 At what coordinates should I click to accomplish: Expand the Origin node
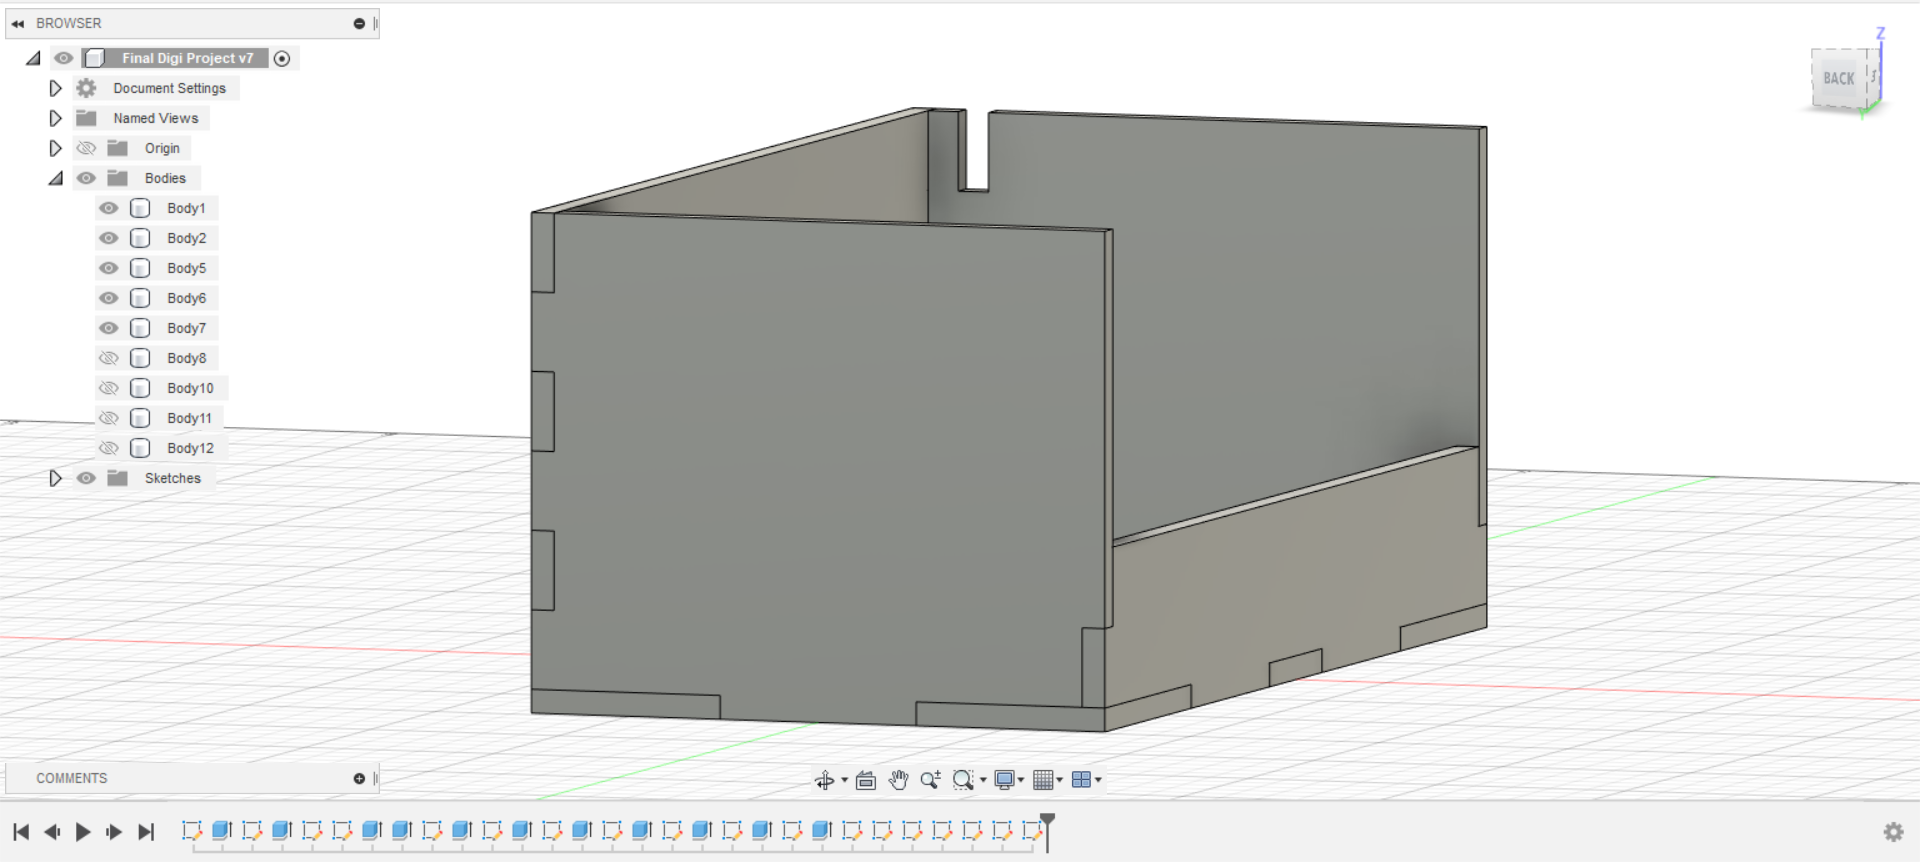pos(55,148)
